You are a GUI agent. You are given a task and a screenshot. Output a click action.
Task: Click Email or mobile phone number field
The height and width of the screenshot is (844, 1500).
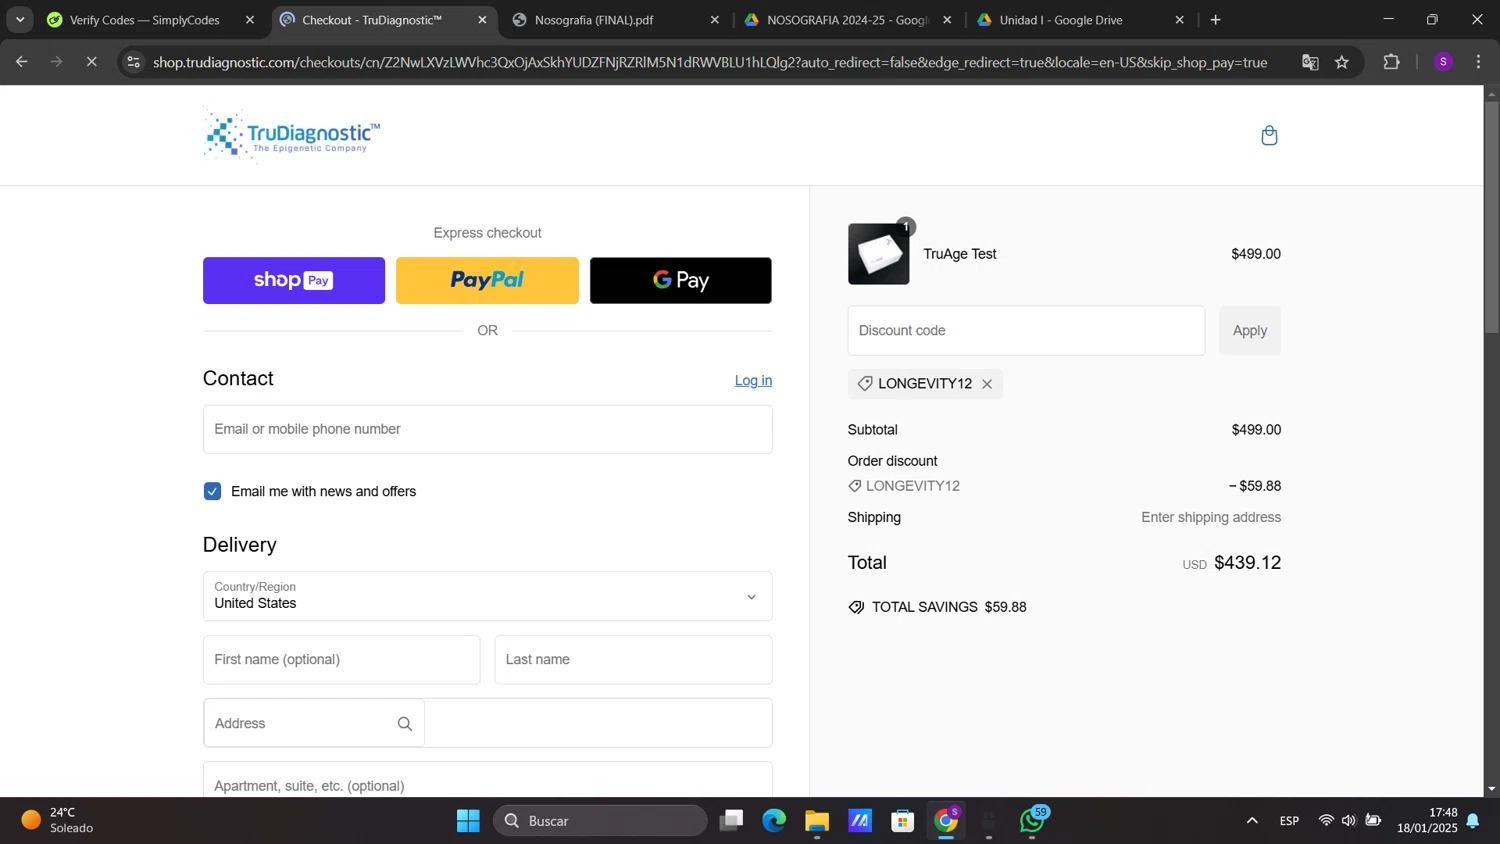point(487,429)
